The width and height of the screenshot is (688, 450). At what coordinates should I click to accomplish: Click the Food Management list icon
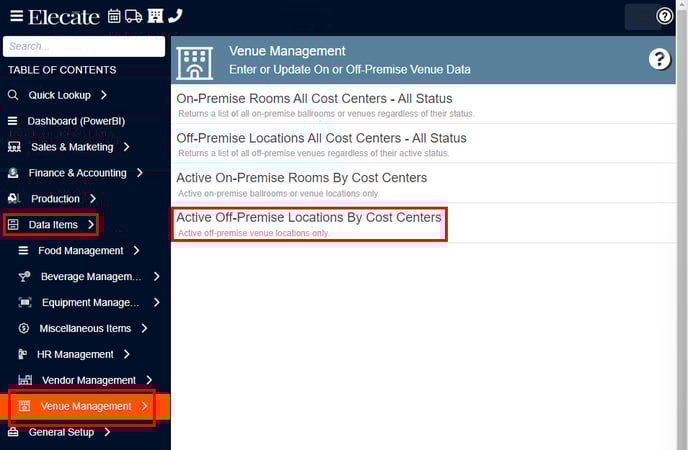(23, 250)
